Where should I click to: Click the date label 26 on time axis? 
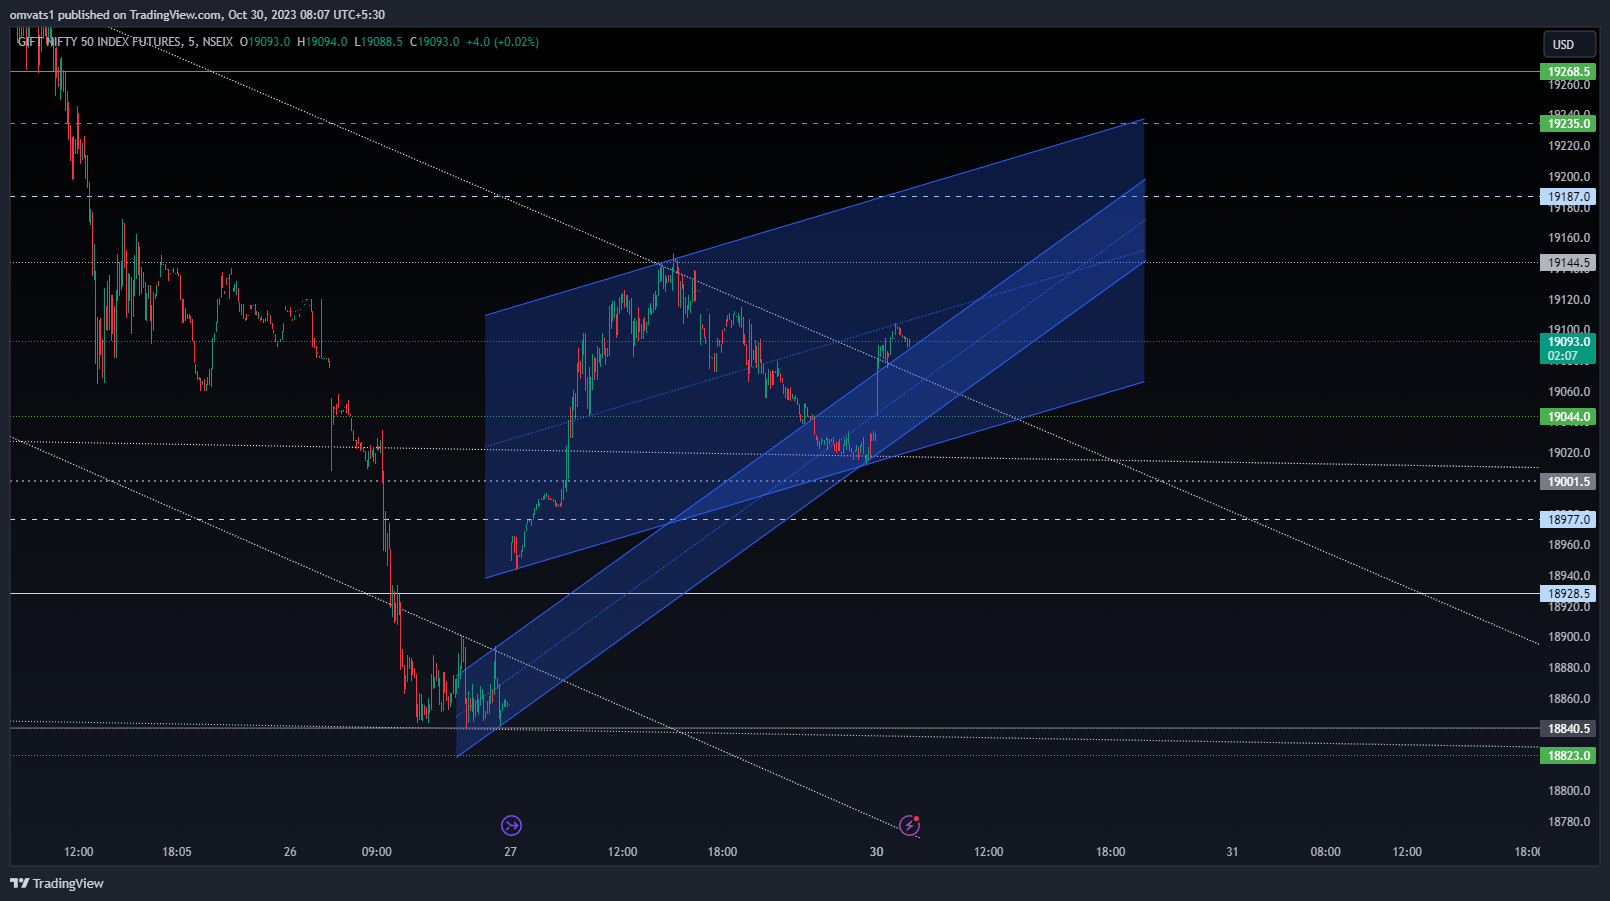[290, 852]
